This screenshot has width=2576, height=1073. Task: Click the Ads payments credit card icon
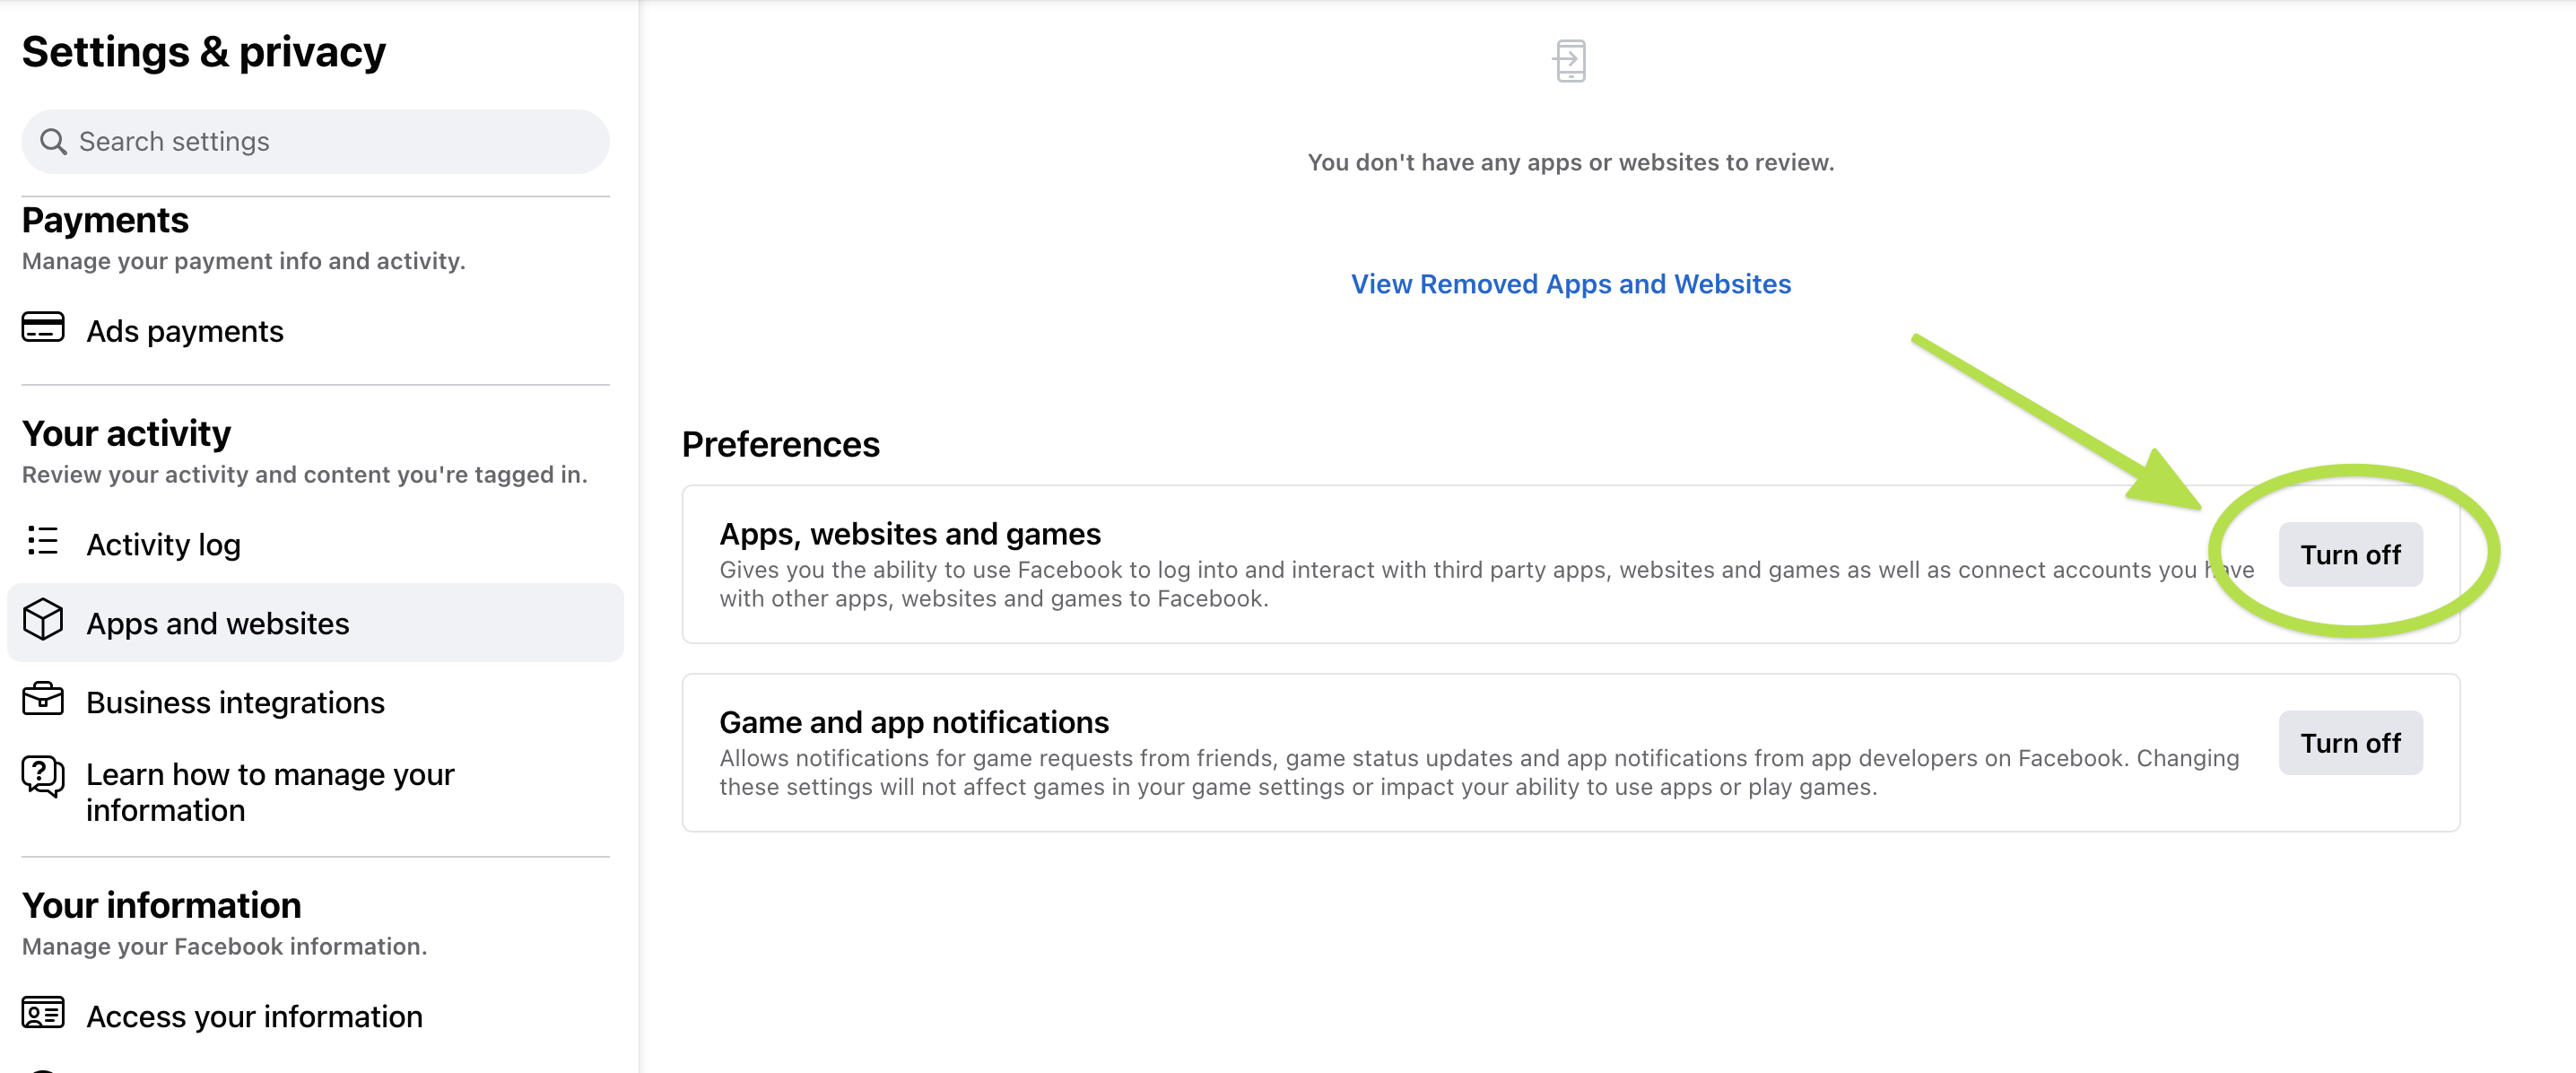coord(43,327)
